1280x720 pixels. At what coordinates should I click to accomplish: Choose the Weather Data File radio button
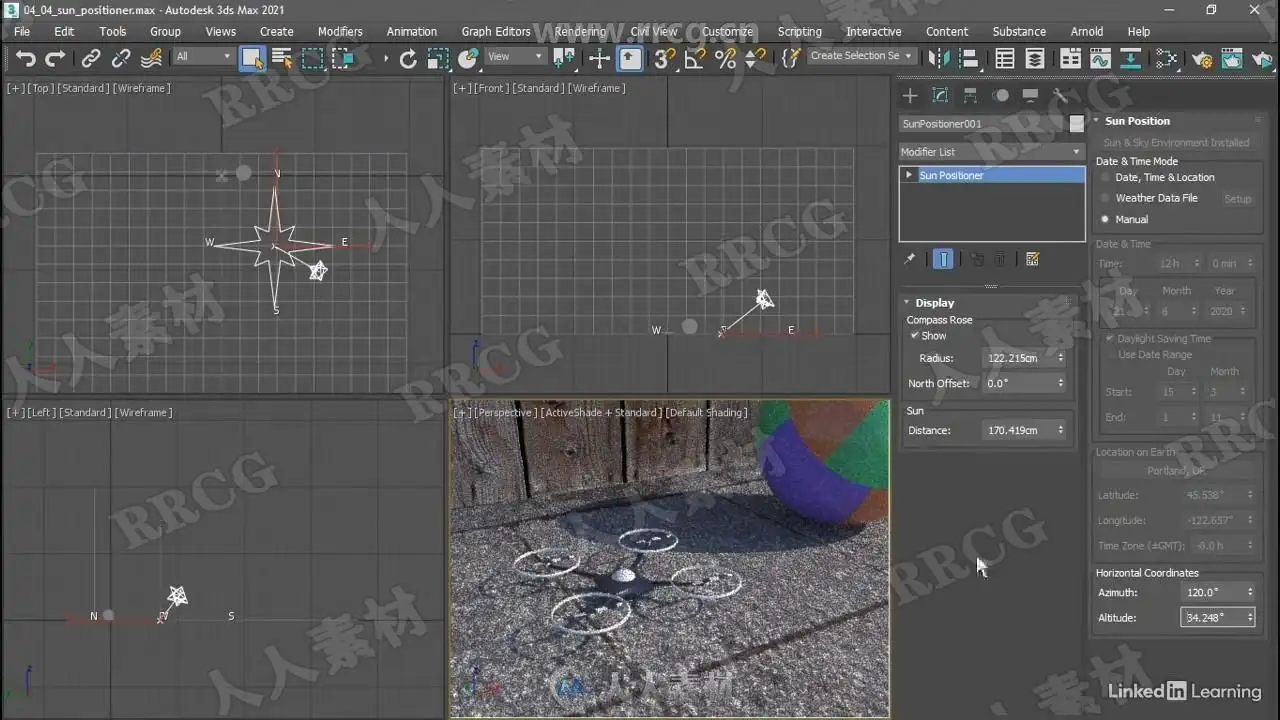(1105, 199)
